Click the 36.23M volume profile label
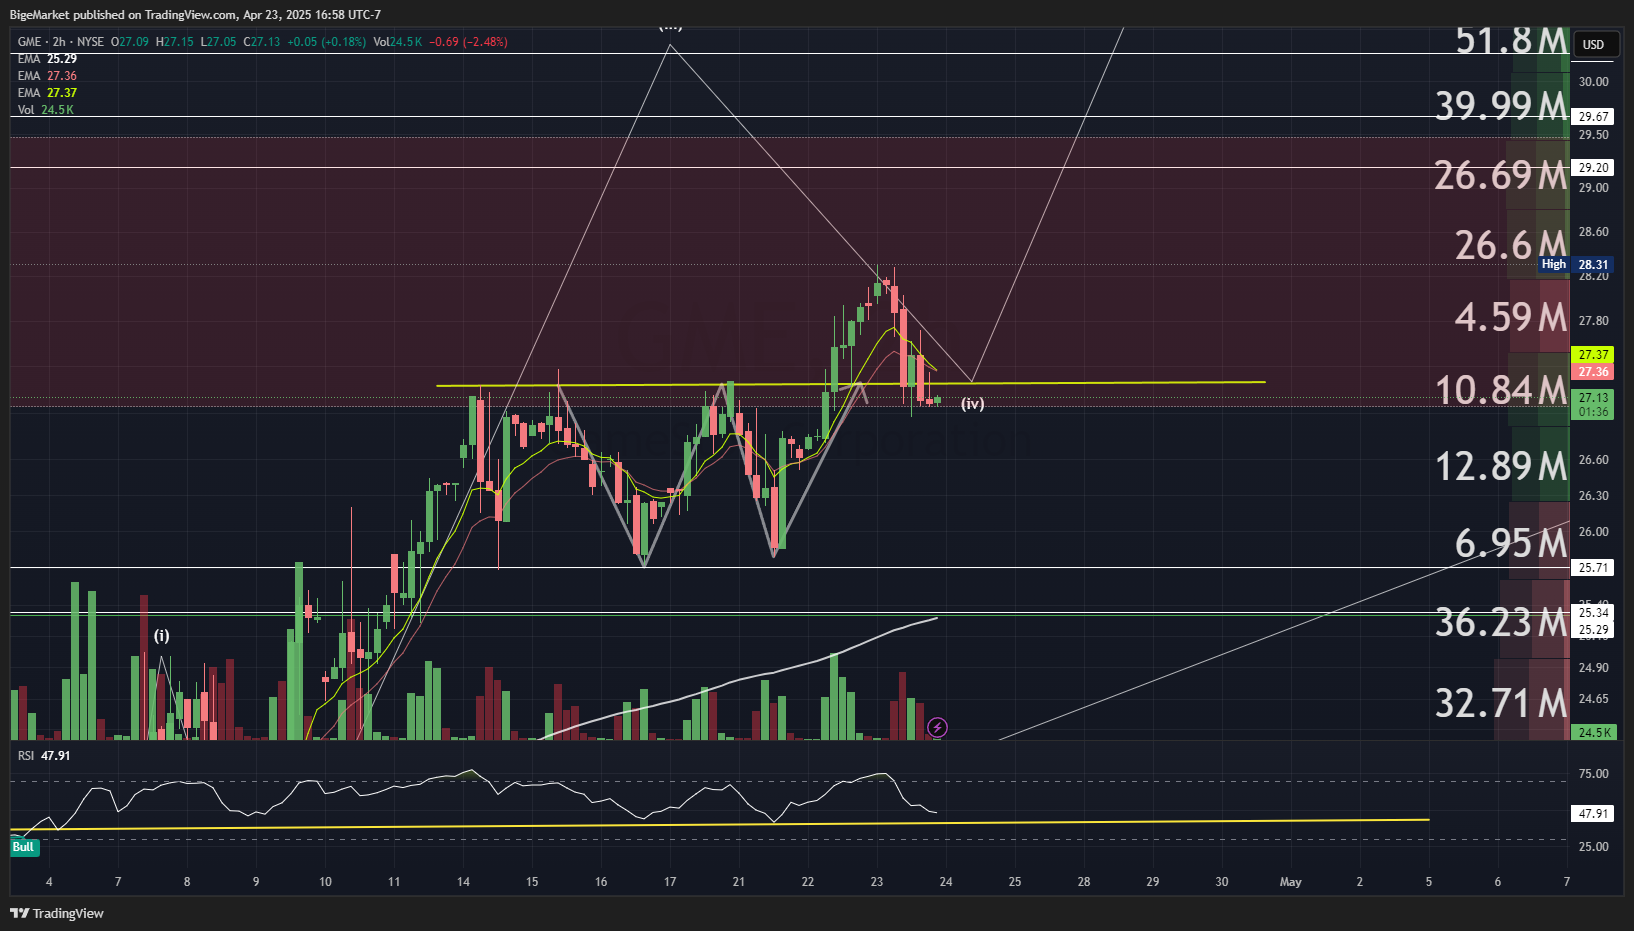1634x931 pixels. click(x=1501, y=623)
